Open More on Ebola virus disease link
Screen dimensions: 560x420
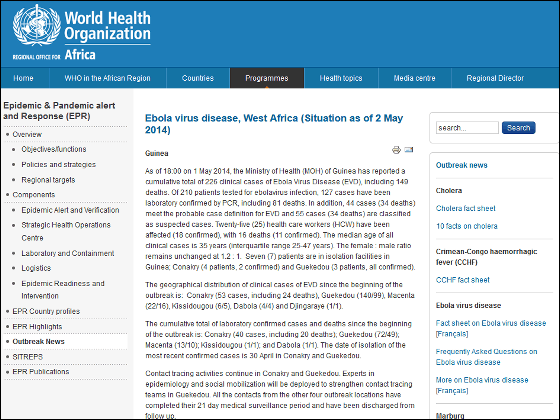[482, 380]
